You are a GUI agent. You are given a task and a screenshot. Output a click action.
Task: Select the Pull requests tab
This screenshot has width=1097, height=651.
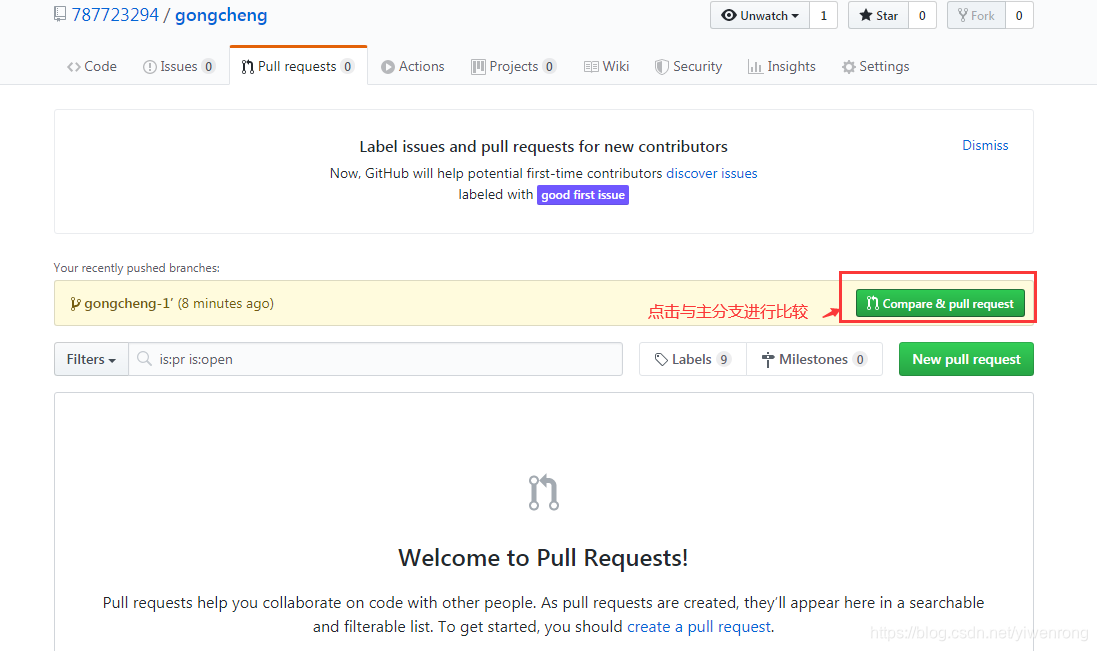[x=298, y=66]
